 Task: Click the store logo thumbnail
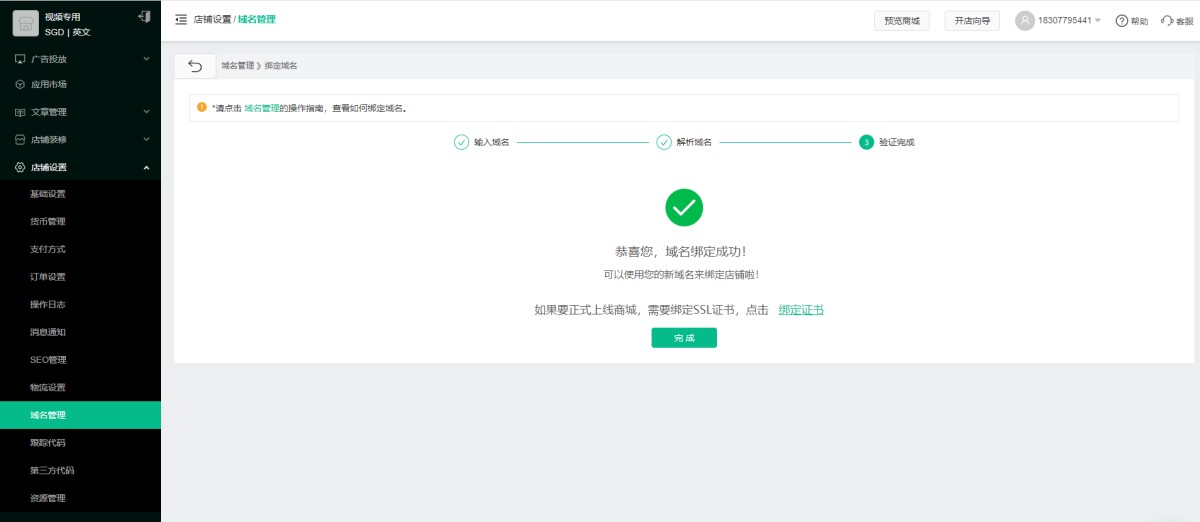(x=25, y=24)
